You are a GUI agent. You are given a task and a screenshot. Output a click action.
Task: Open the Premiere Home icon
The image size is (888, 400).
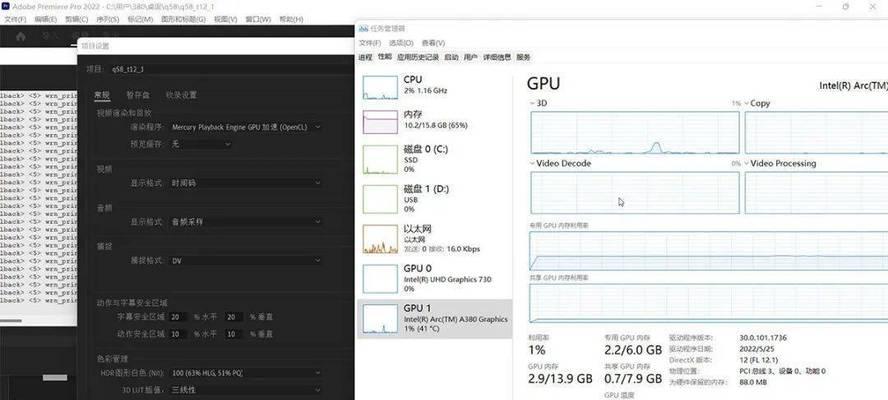(21, 37)
